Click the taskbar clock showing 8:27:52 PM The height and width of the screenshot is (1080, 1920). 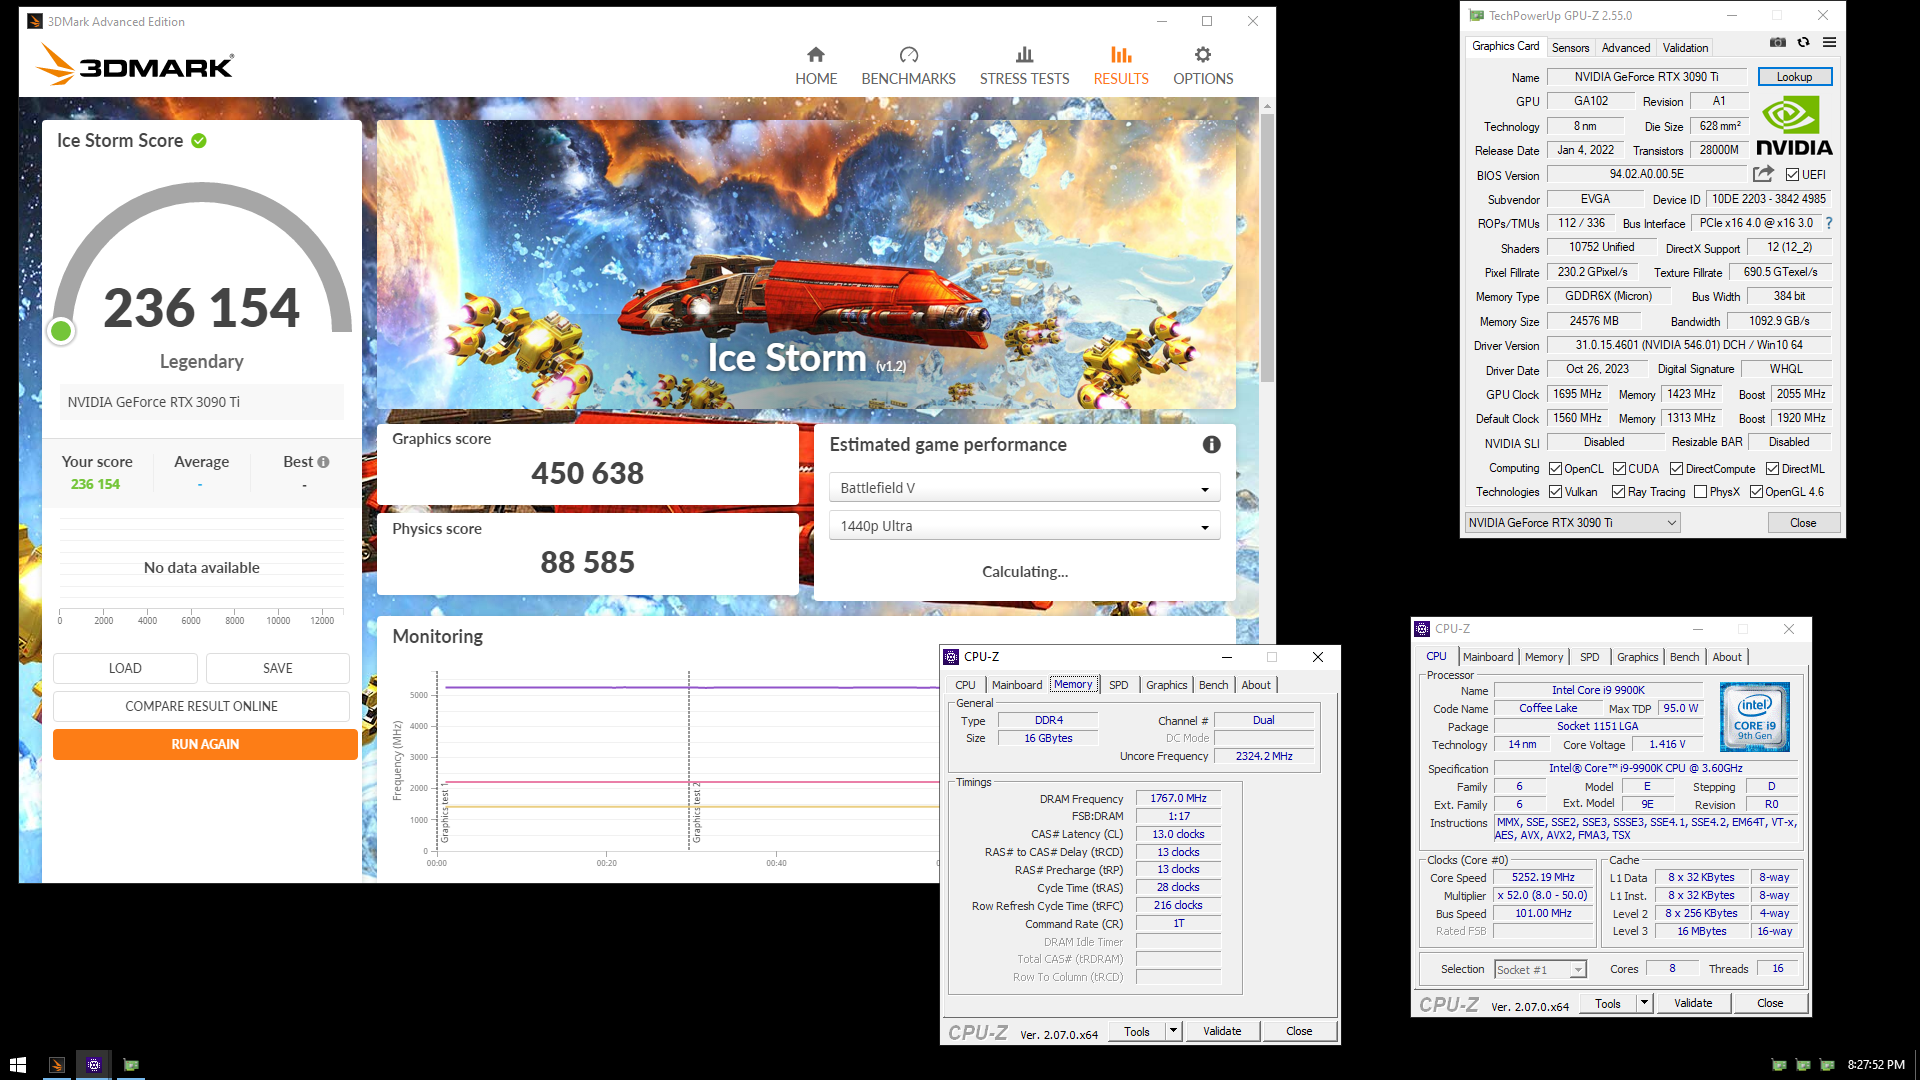pos(1876,1065)
